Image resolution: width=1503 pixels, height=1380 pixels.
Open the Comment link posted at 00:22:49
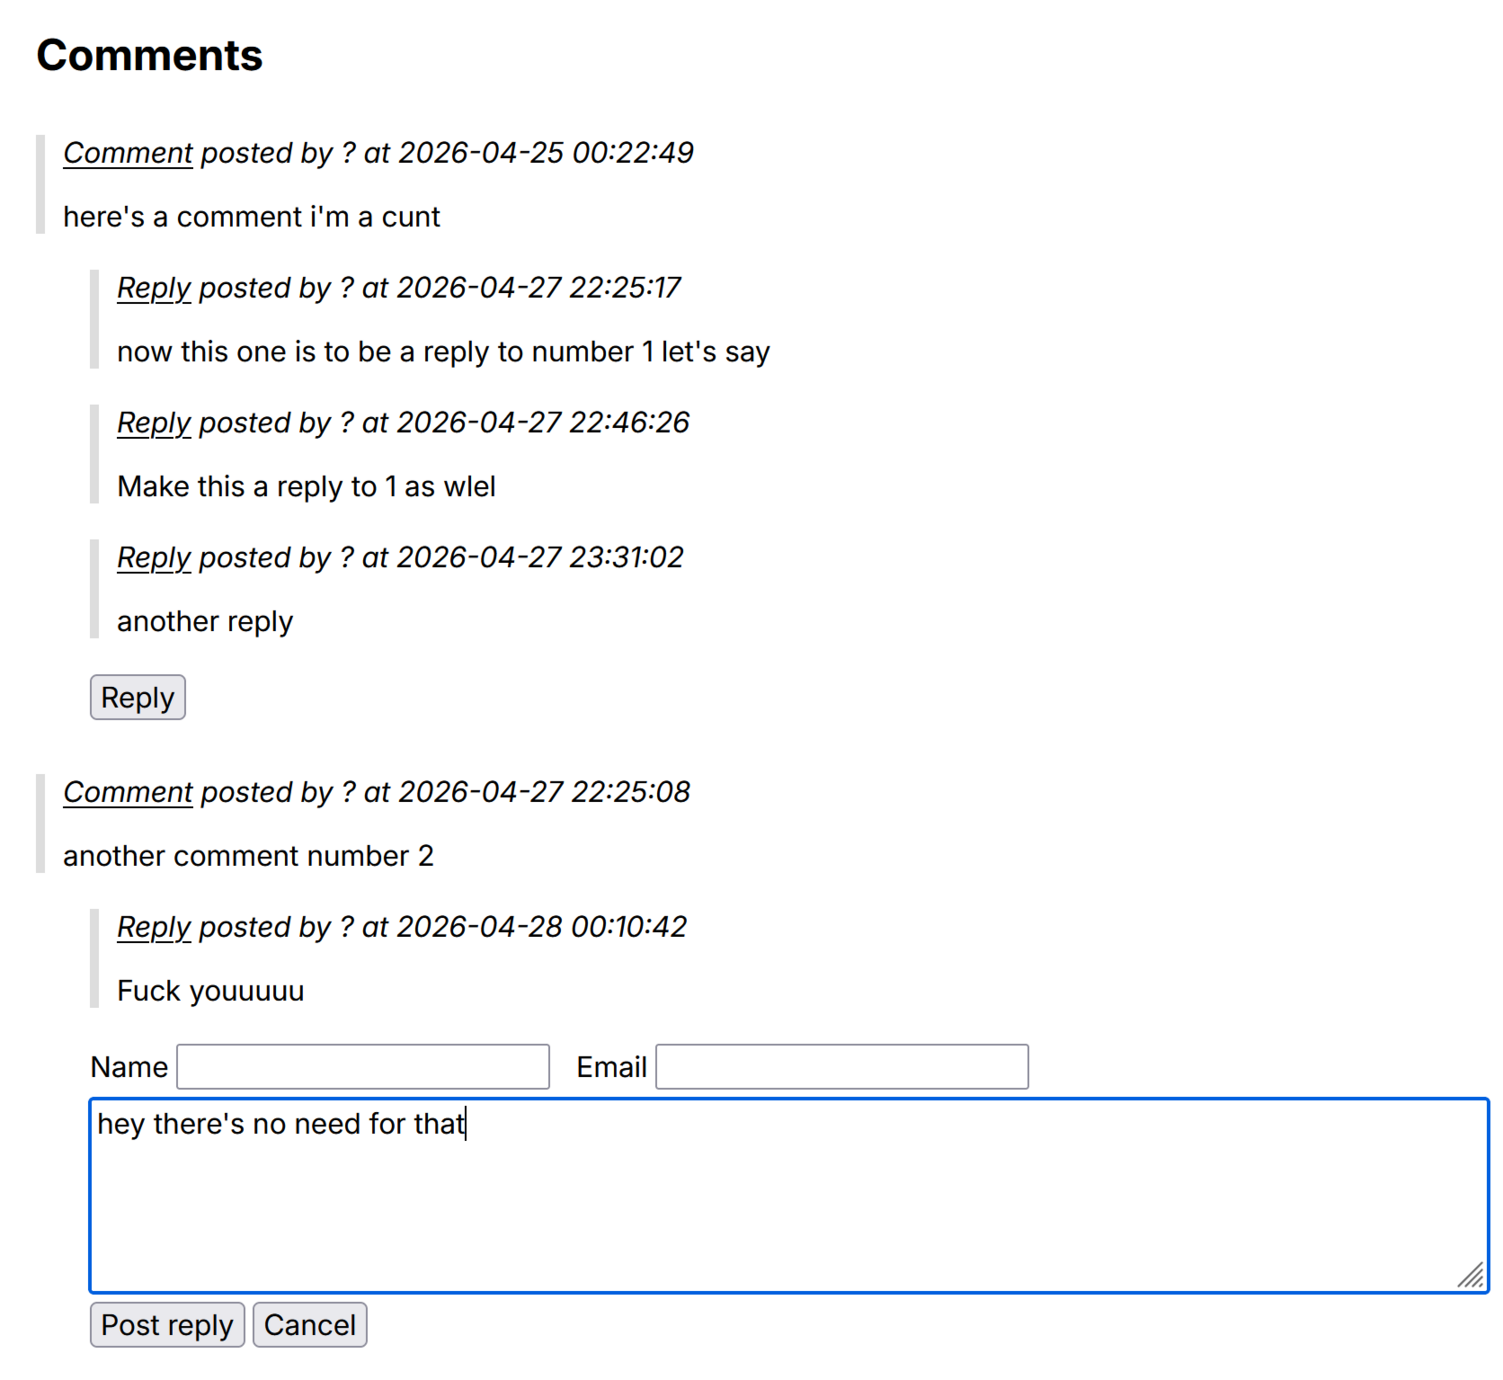(x=127, y=153)
